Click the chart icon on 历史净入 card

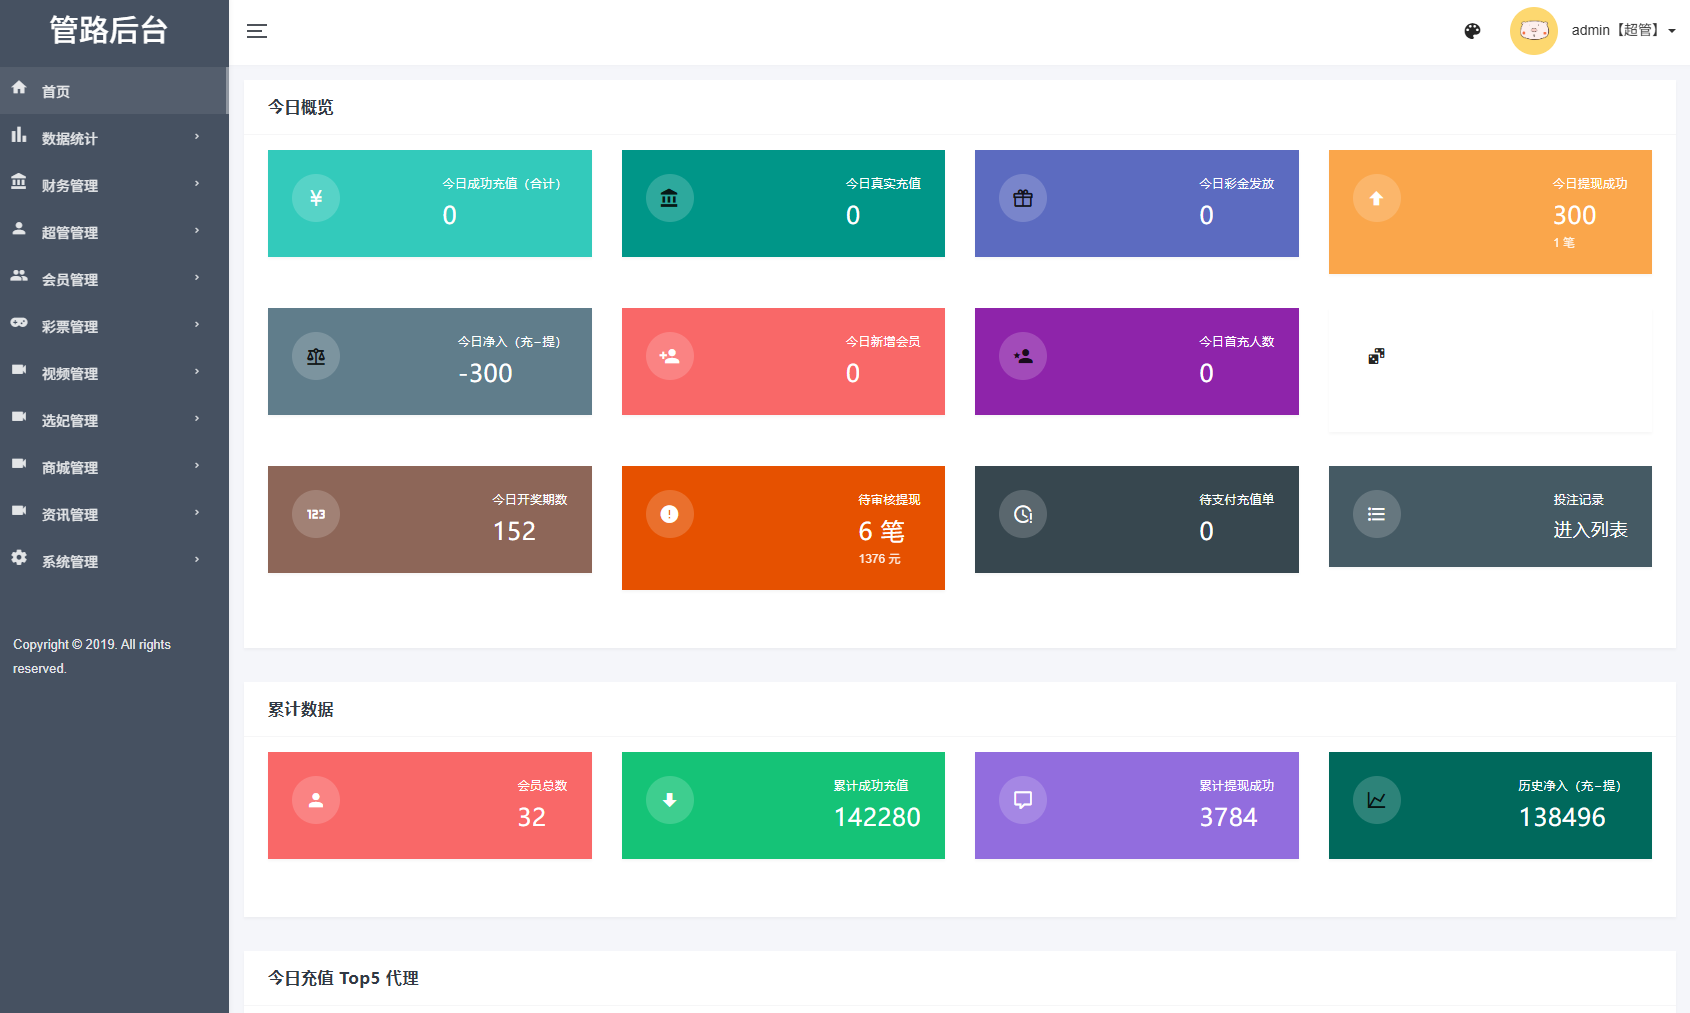[1376, 800]
